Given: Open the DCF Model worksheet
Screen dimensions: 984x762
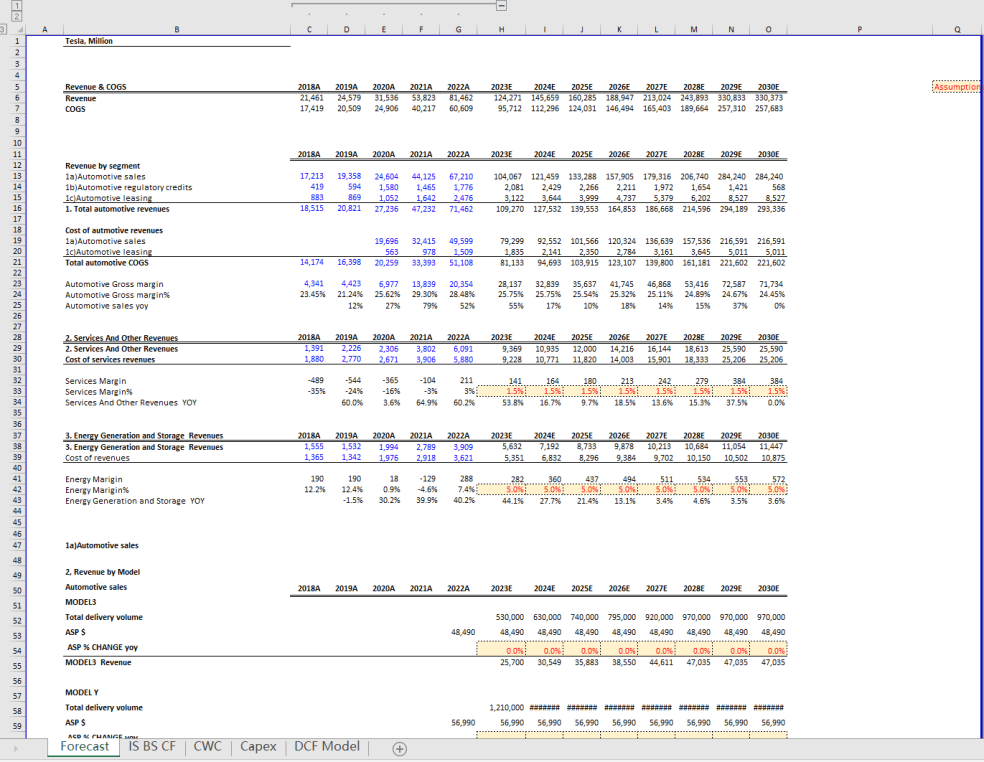Looking at the screenshot, I should coord(326,746).
